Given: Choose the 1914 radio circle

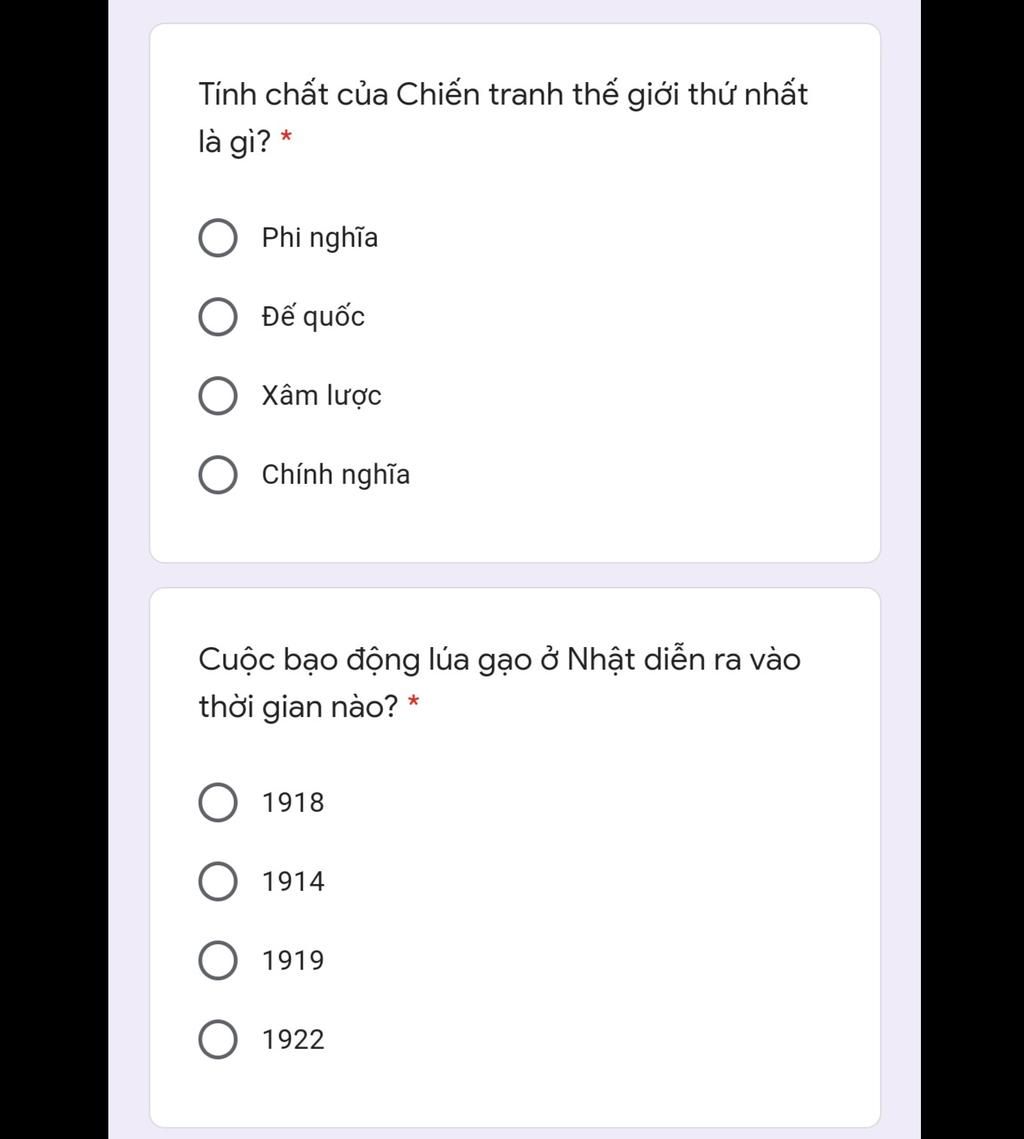Looking at the screenshot, I should click(218, 882).
